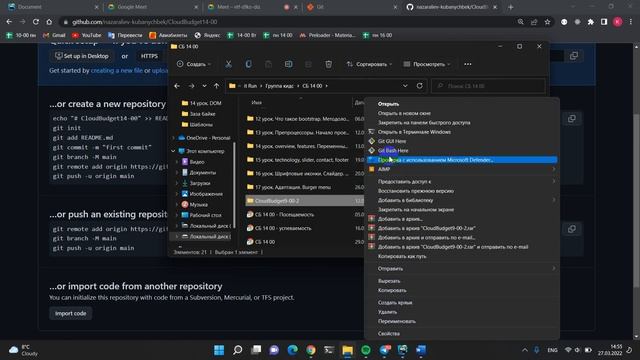Image resolution: width=640 pixels, height=360 pixels.
Task: Click Explorer search field
Action: pyautogui.click(x=488, y=86)
